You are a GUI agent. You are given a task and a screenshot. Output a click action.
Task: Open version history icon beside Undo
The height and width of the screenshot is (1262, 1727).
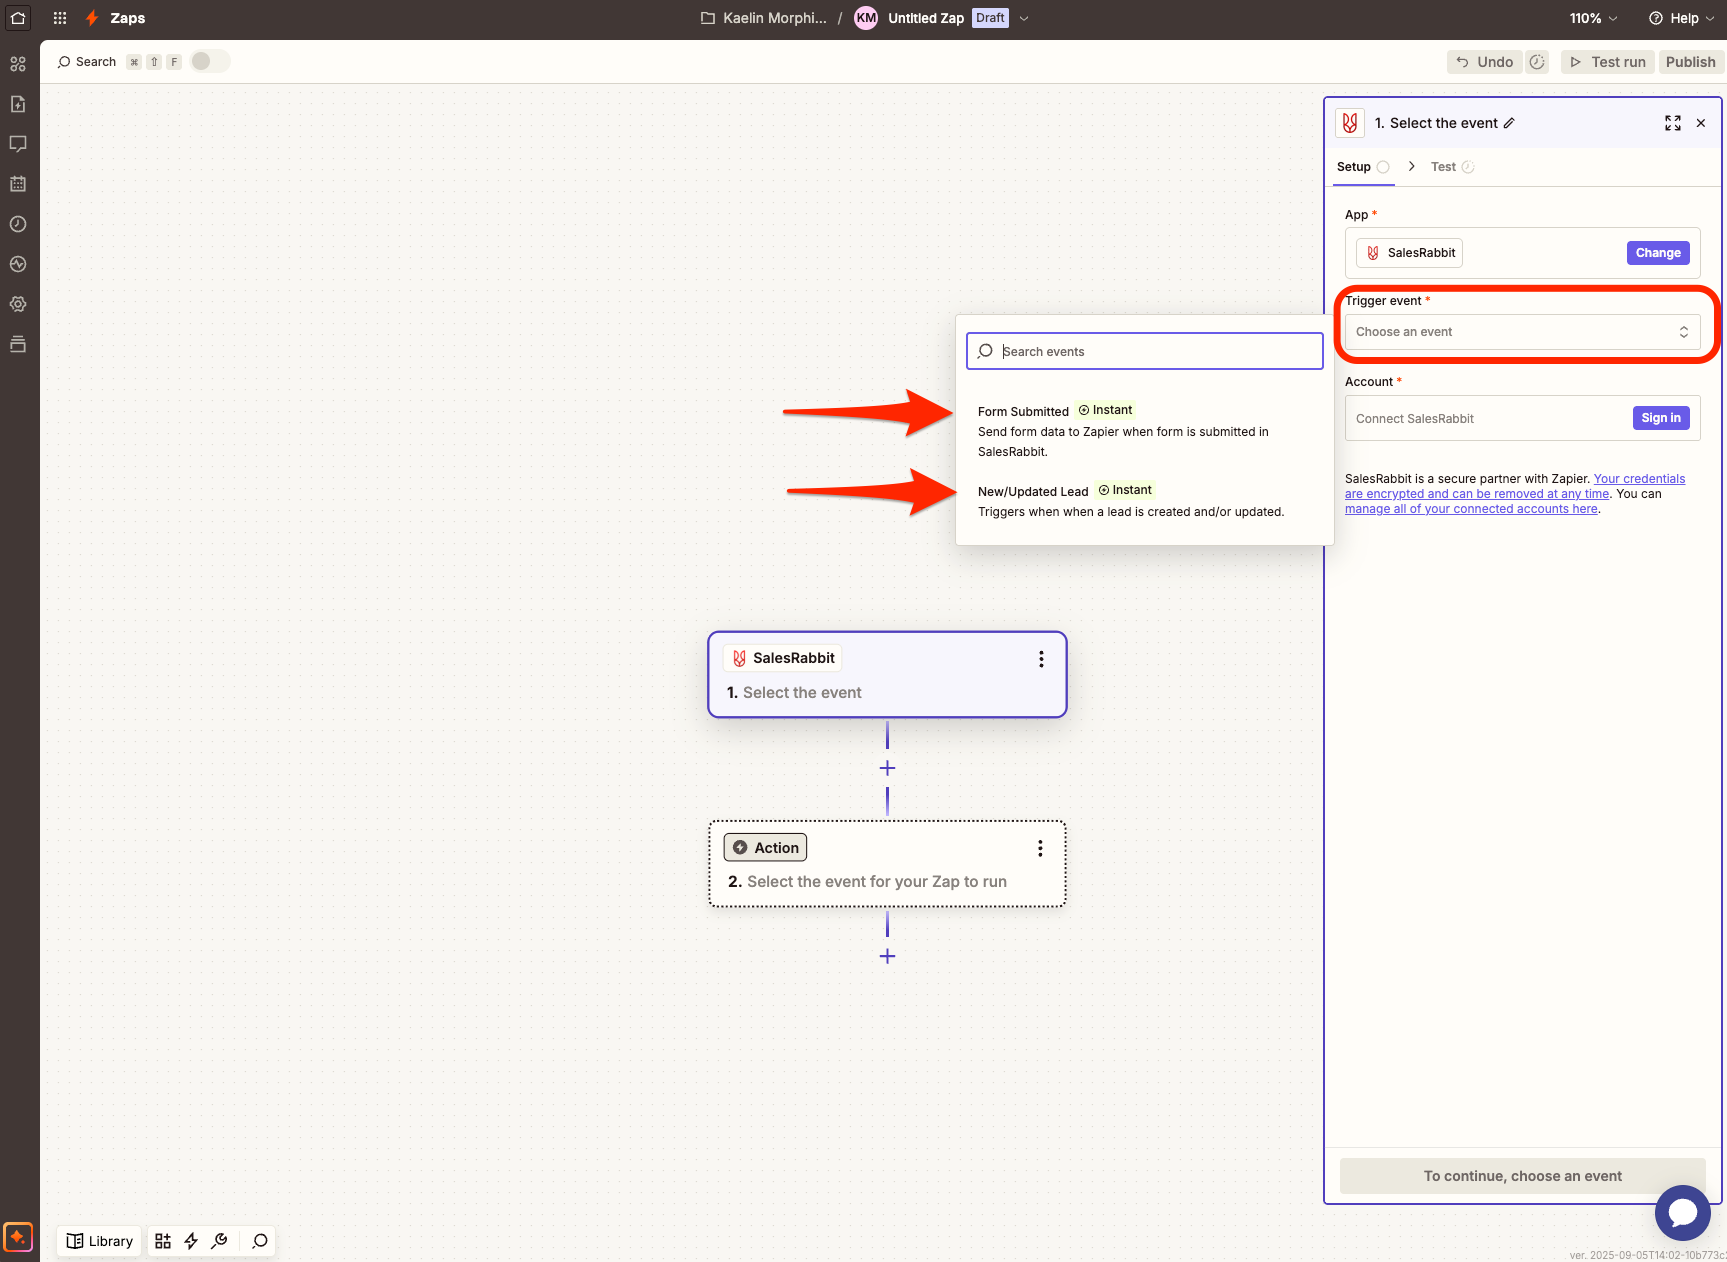point(1537,62)
